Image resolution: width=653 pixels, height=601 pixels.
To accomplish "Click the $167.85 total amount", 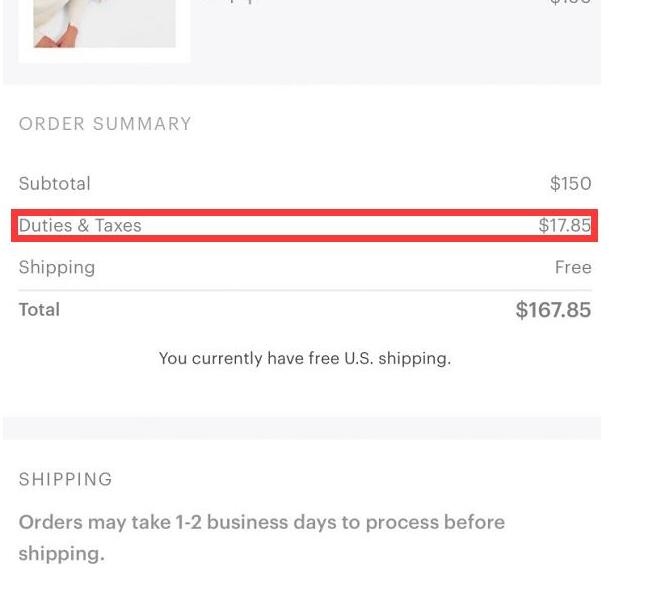I will click(x=553, y=310).
